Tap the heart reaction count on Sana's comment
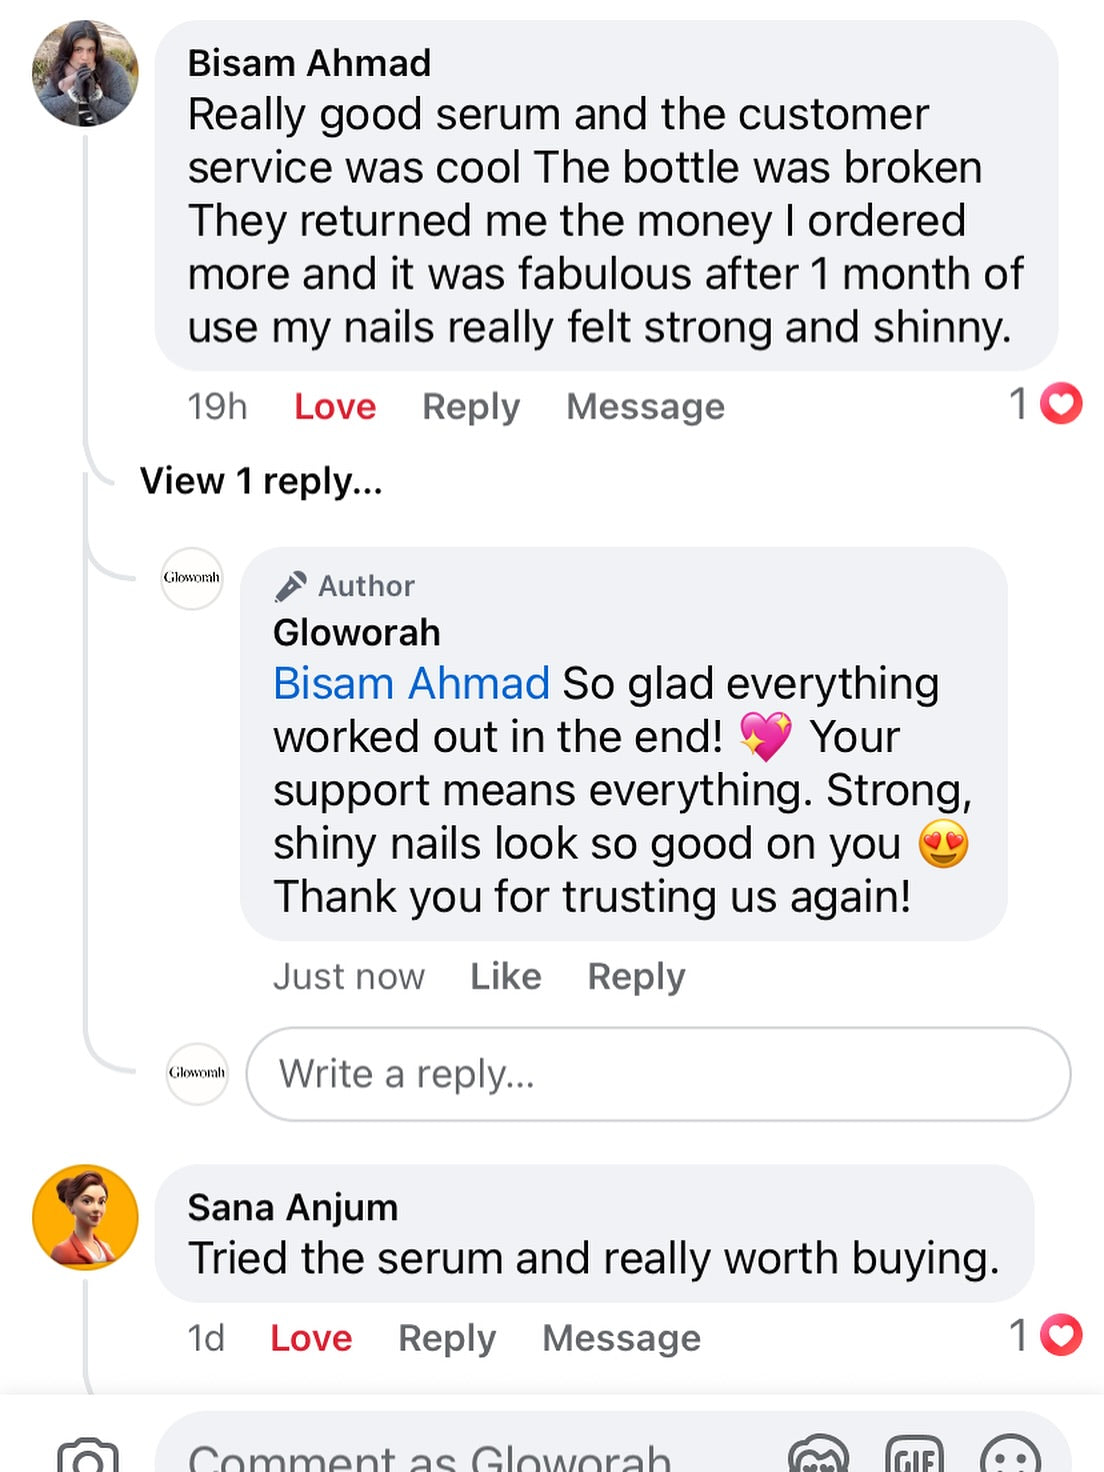This screenshot has width=1104, height=1472. [1046, 1335]
